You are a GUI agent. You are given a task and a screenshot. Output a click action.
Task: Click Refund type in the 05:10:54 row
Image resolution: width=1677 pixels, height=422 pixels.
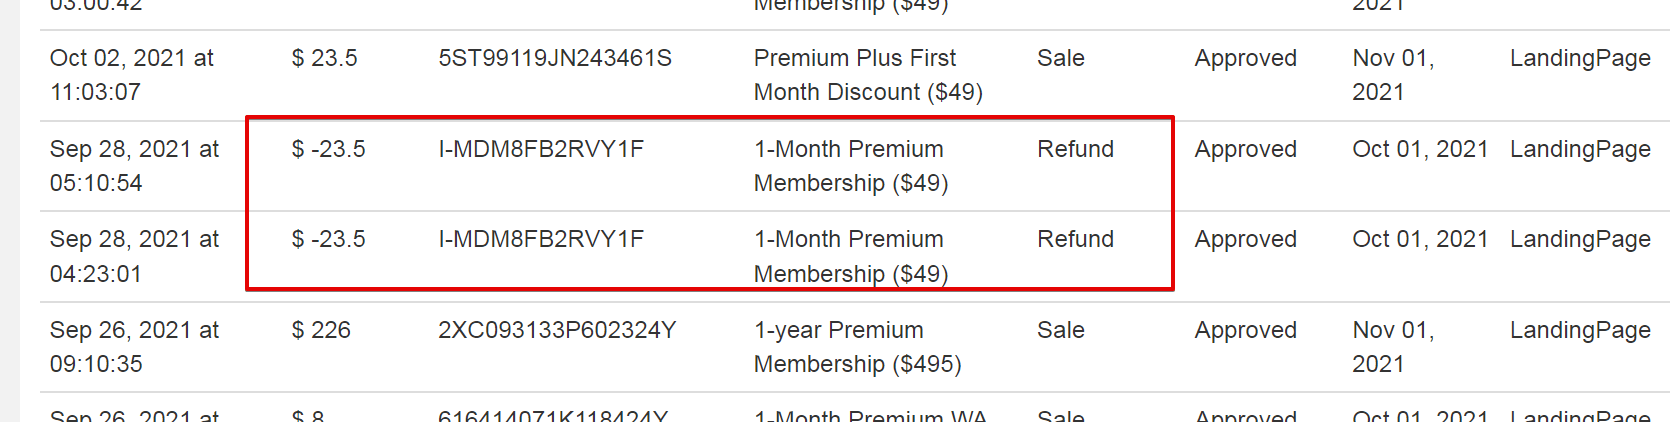[1075, 149]
